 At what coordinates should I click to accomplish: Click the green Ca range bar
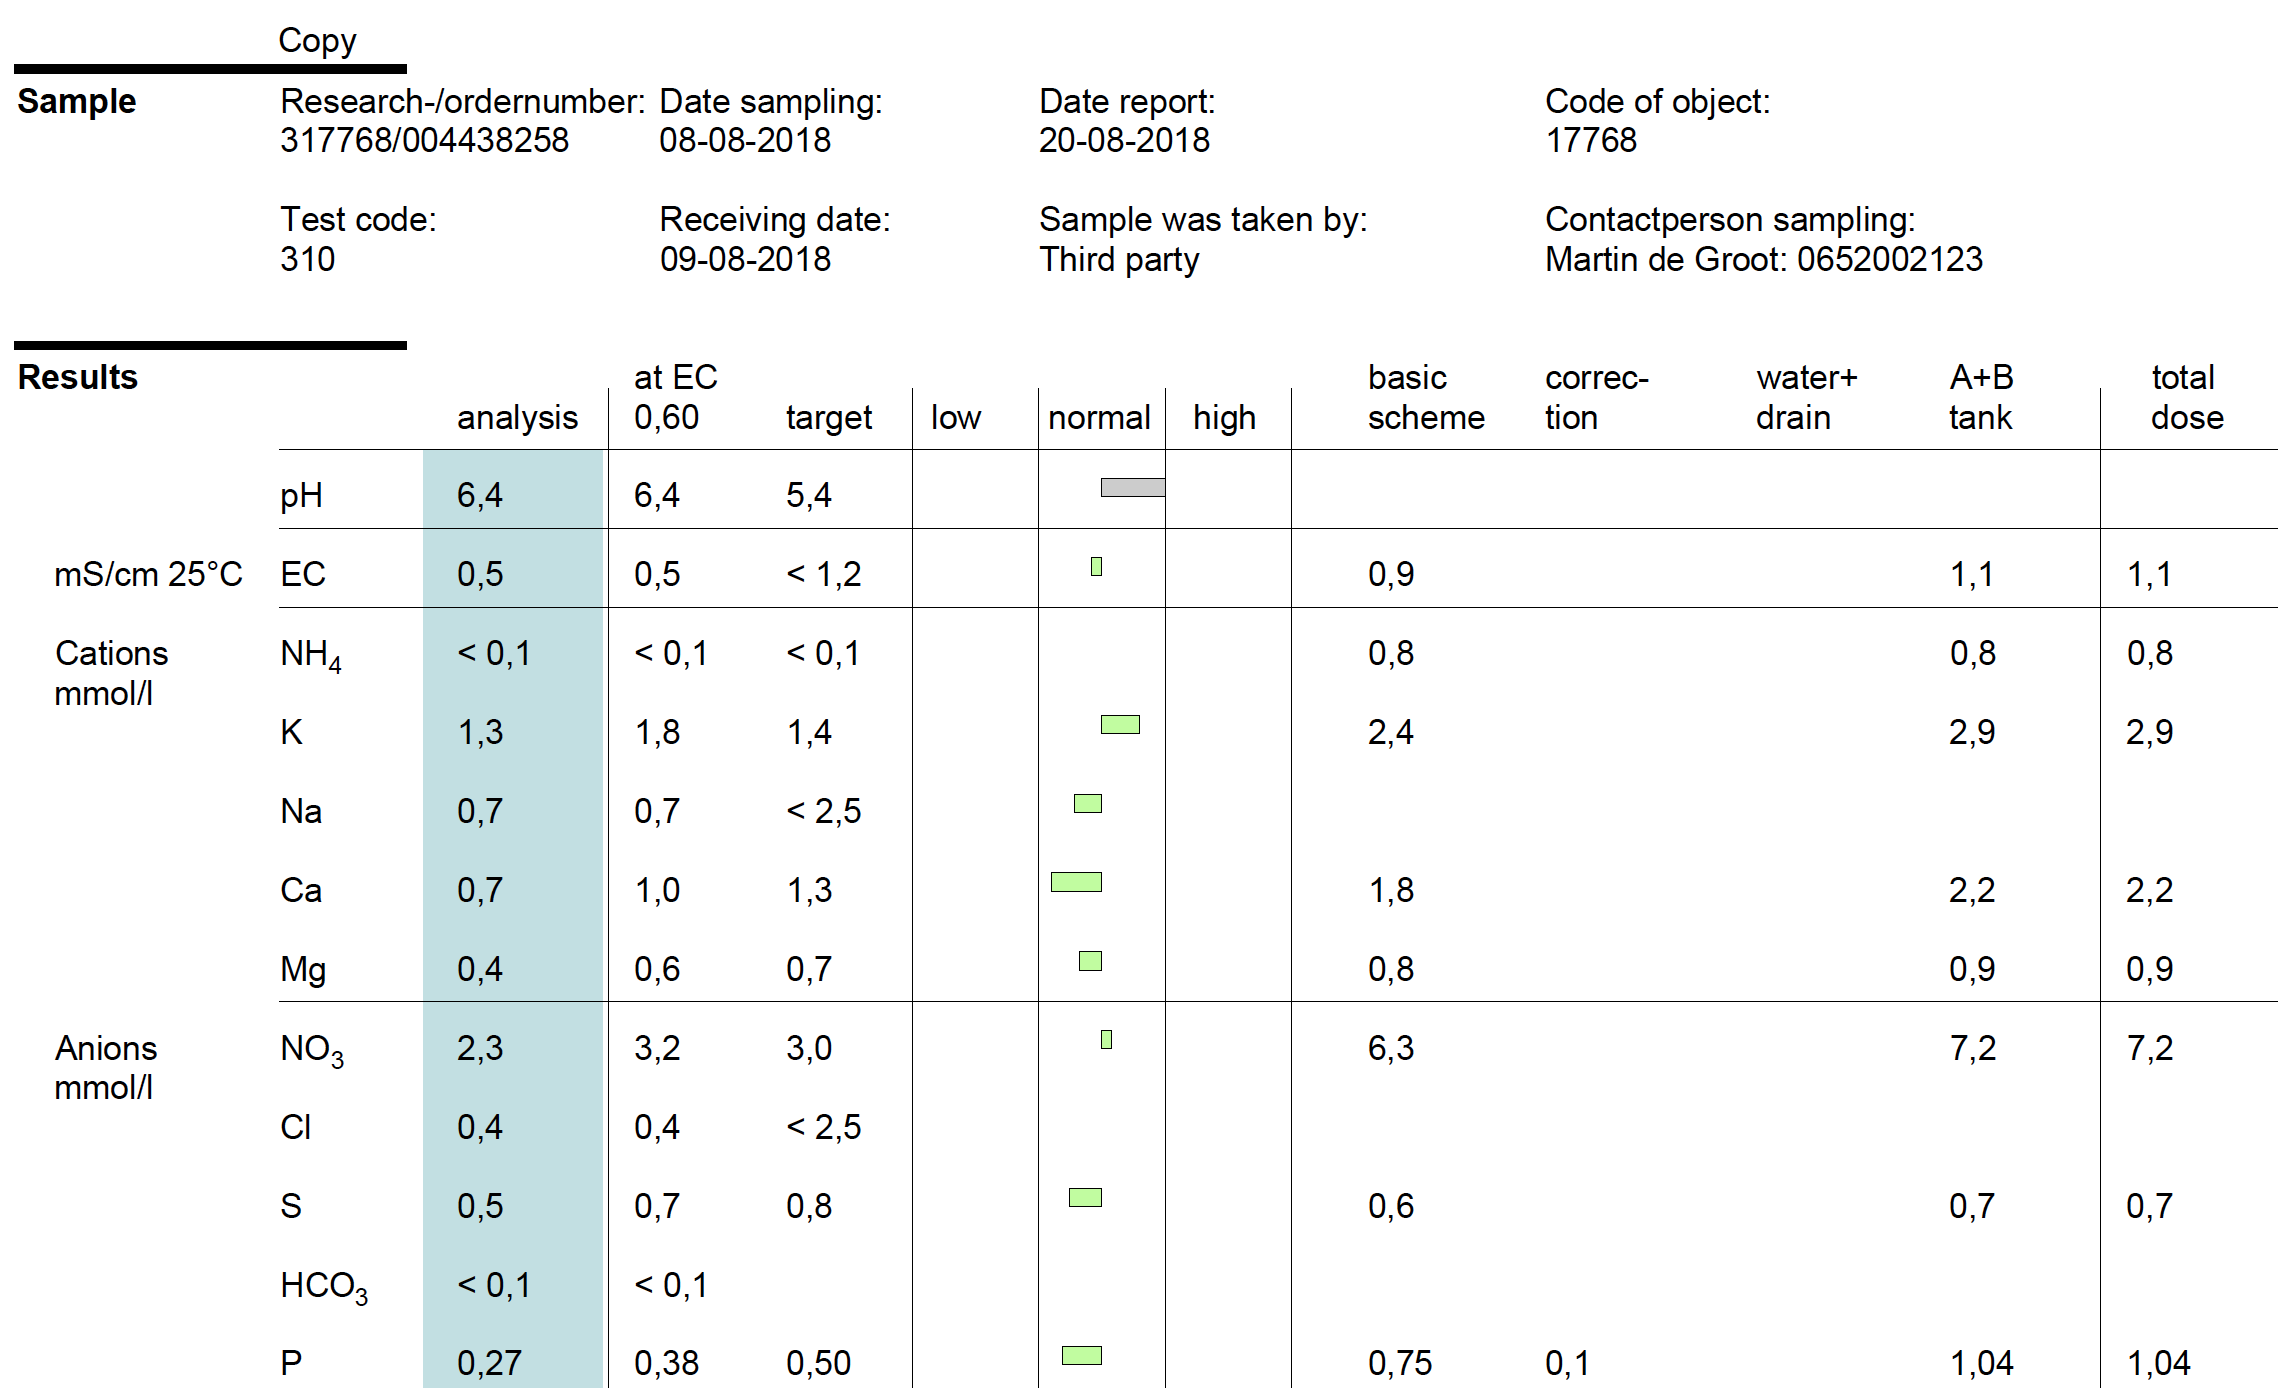point(1076,882)
